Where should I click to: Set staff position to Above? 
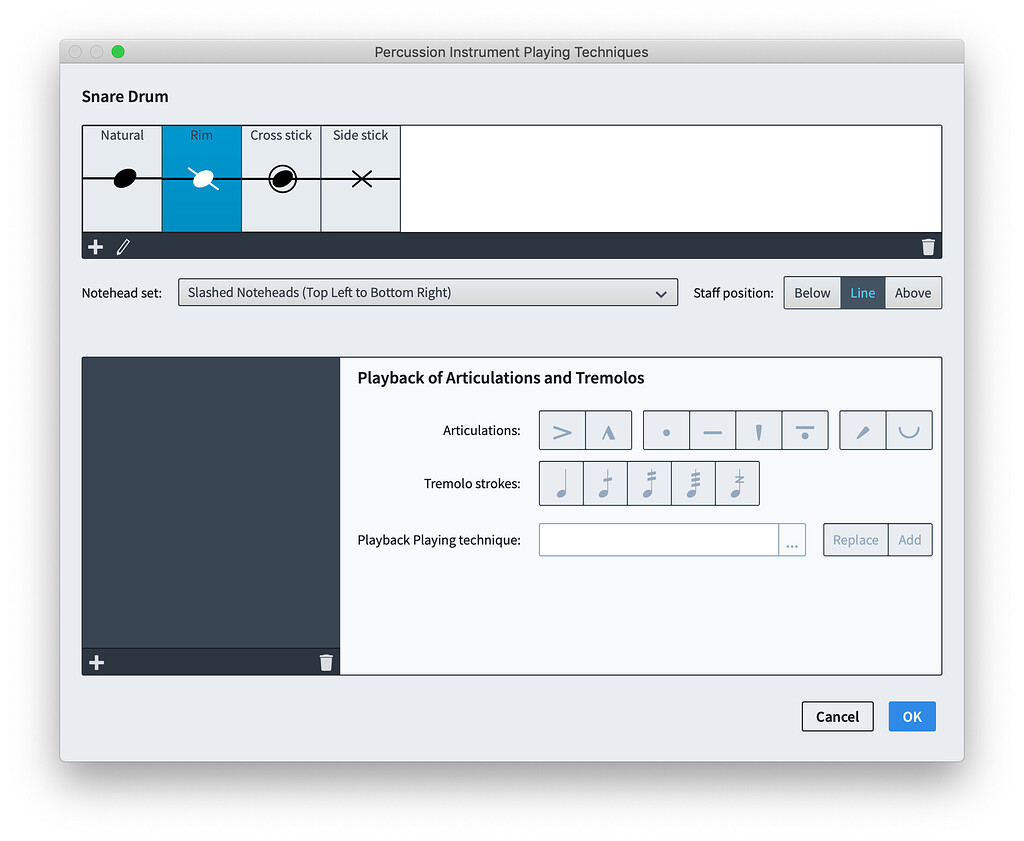click(912, 292)
